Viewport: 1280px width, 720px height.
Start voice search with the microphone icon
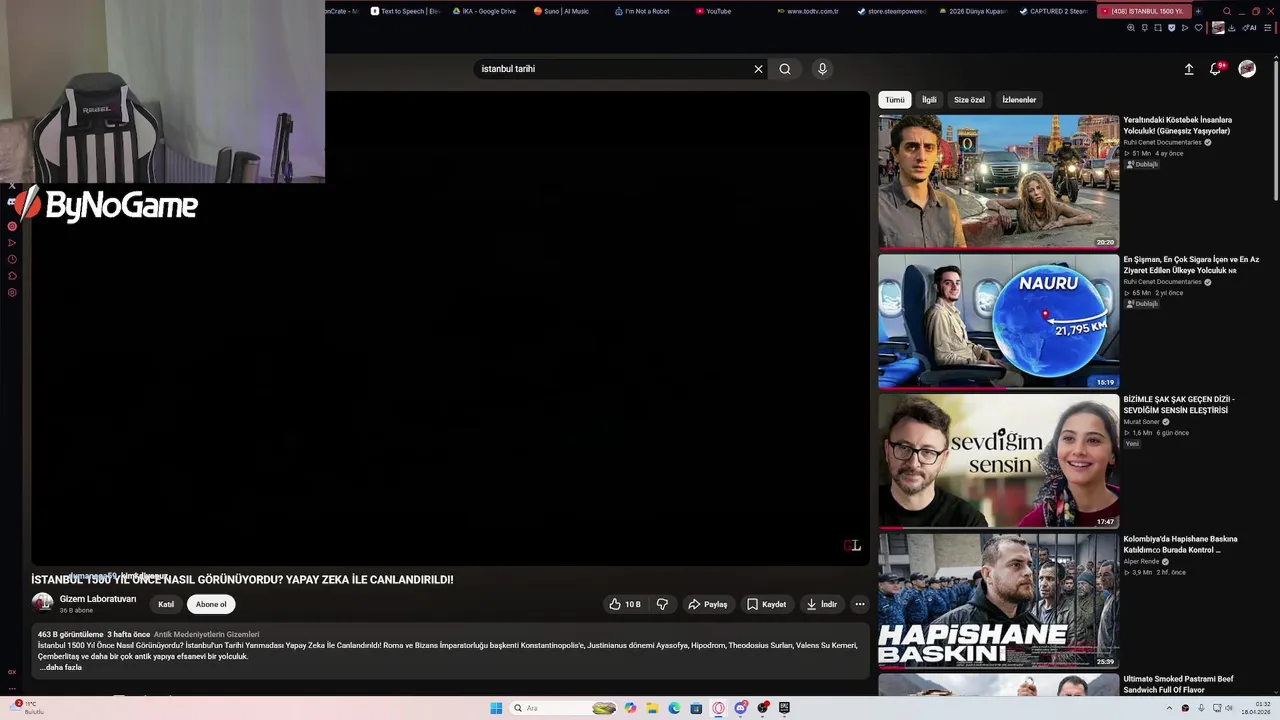point(822,69)
